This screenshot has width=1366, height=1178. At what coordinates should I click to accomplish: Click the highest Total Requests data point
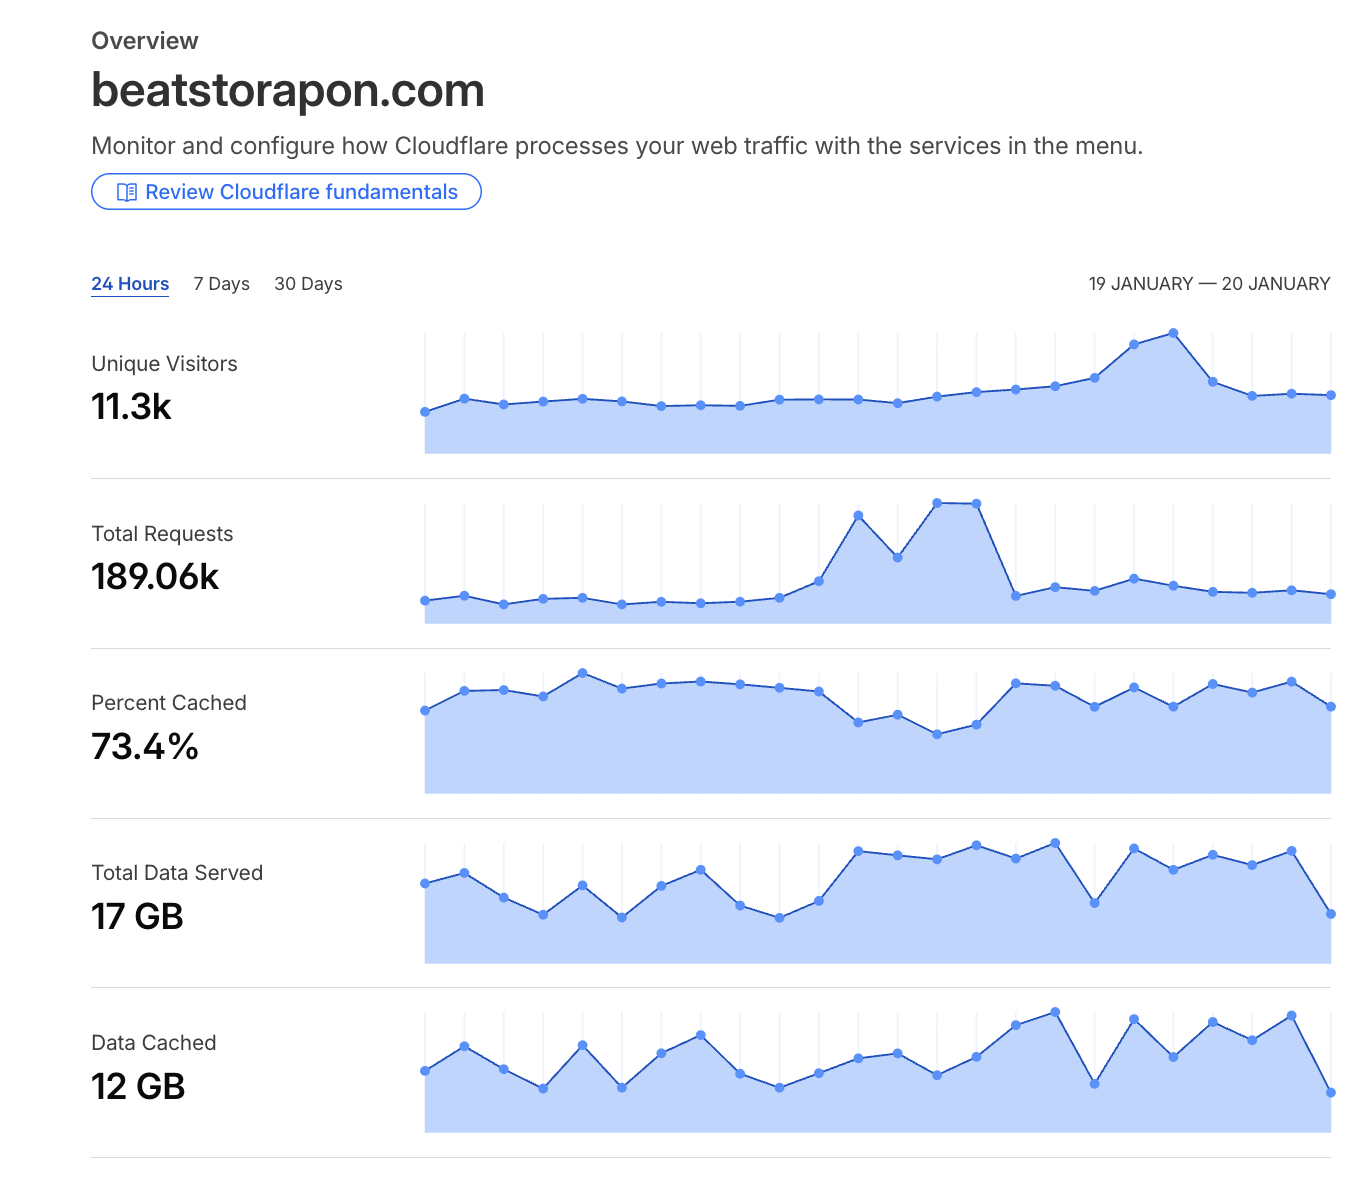click(937, 503)
